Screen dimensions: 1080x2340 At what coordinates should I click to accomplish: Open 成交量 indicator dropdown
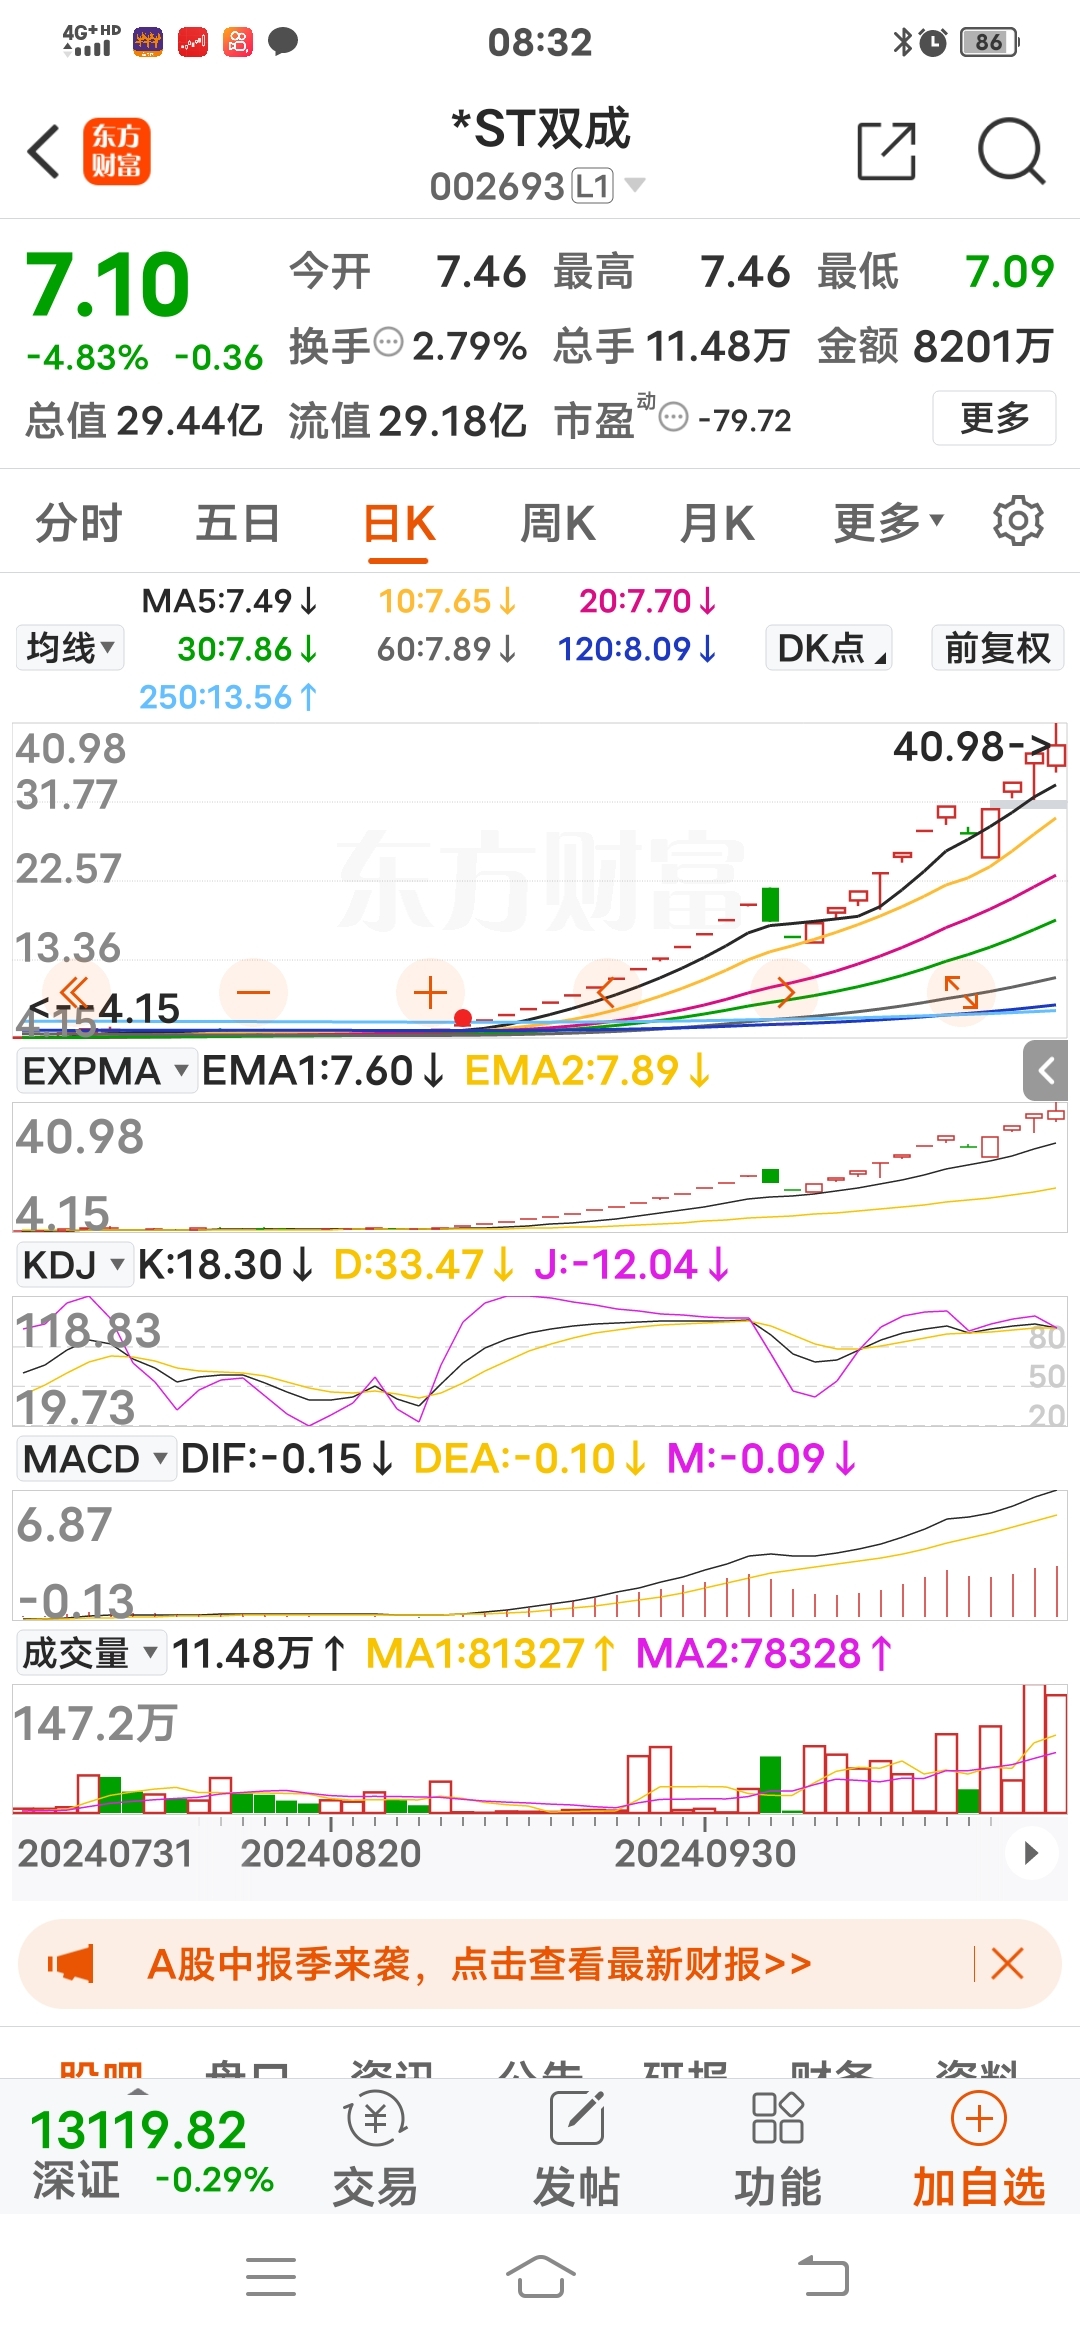coord(90,1653)
